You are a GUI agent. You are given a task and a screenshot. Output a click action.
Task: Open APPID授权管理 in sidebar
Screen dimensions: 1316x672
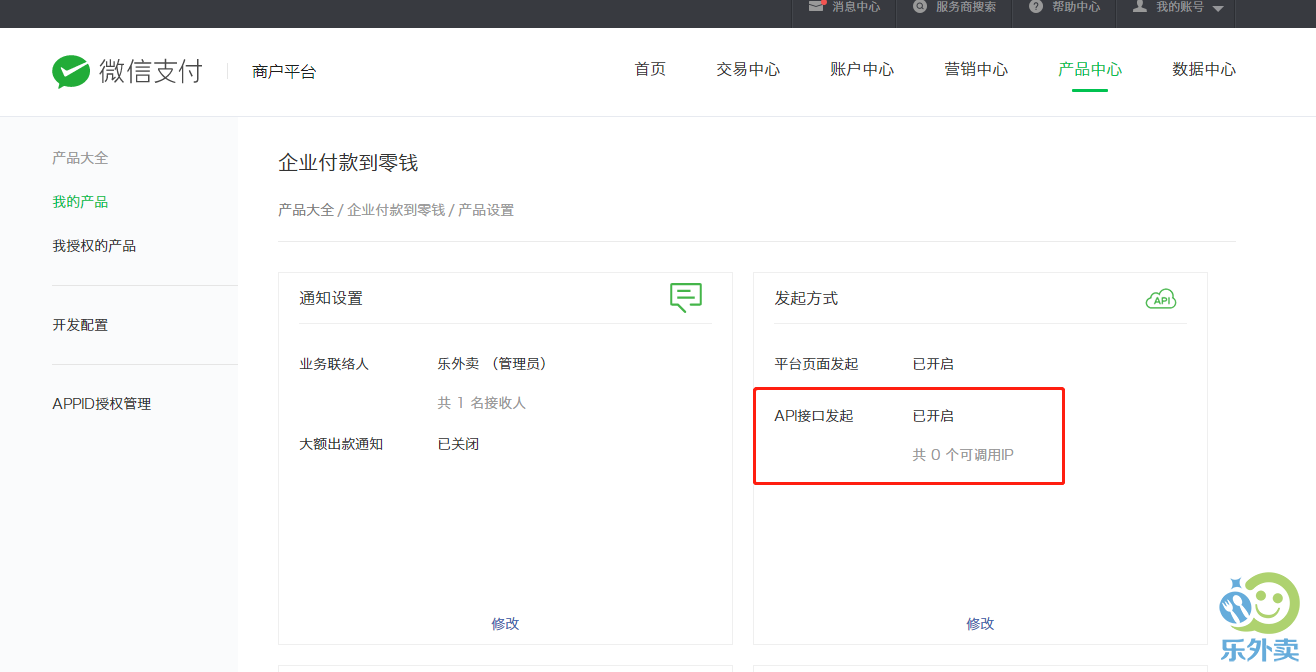click(101, 404)
